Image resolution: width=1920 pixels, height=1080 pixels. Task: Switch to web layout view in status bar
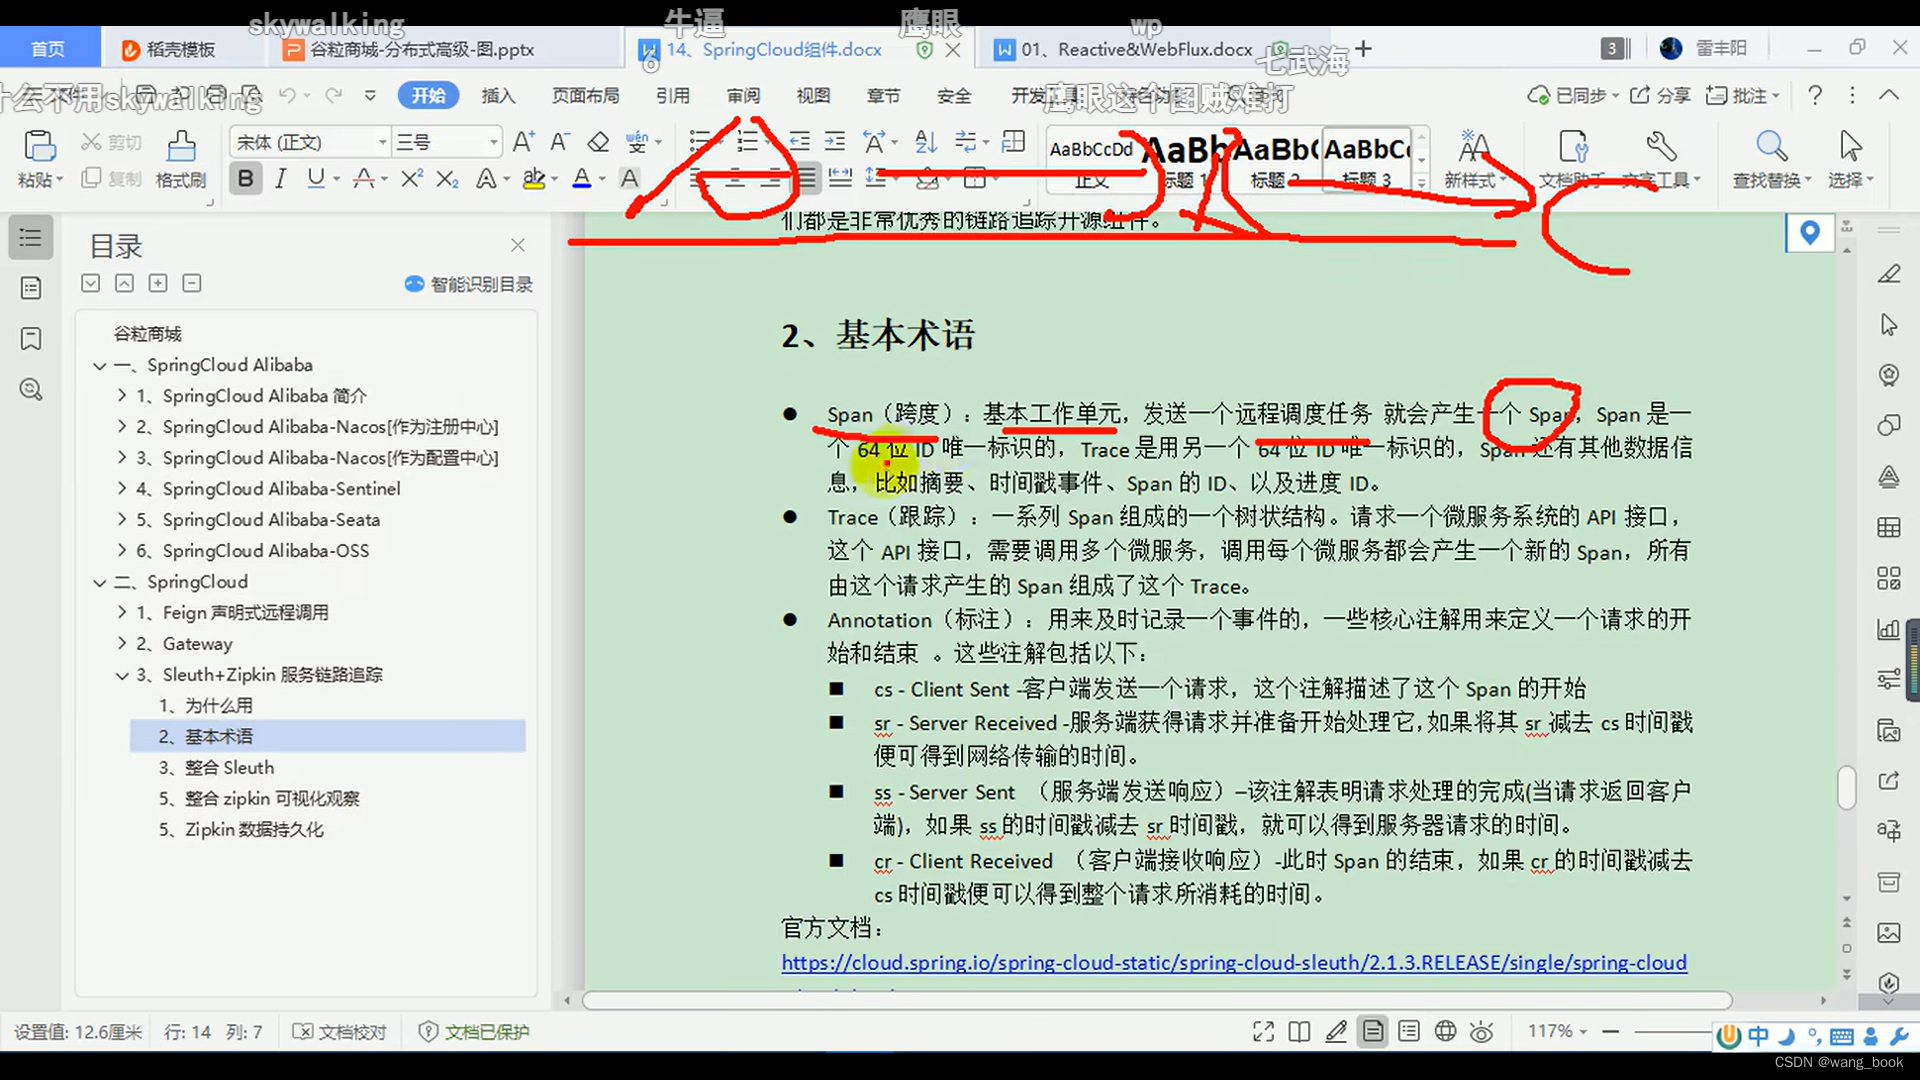1445,1032
